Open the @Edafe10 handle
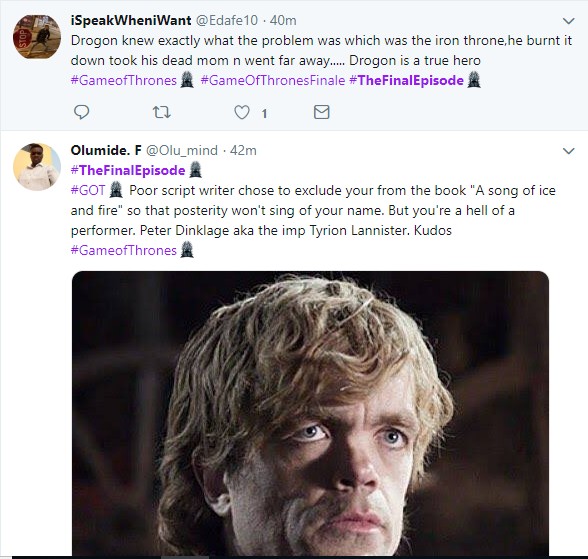 pyautogui.click(x=227, y=20)
